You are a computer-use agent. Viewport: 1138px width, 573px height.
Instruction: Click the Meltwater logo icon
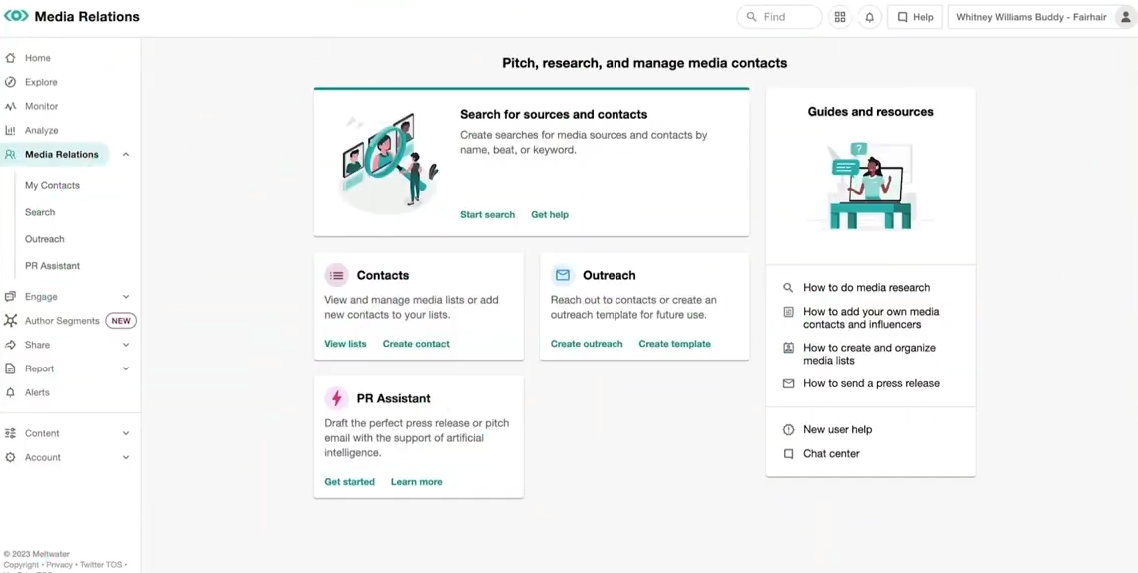pyautogui.click(x=16, y=16)
